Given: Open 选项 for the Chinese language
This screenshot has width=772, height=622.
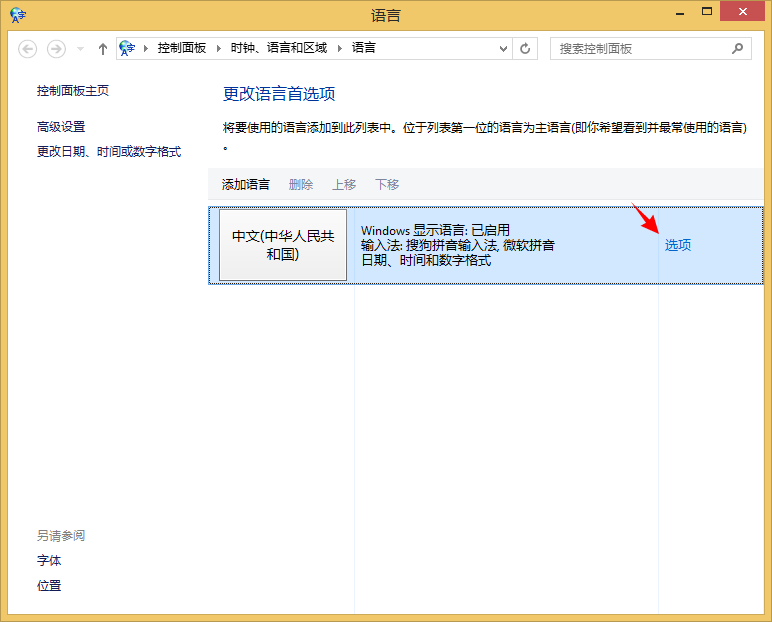Looking at the screenshot, I should [678, 245].
